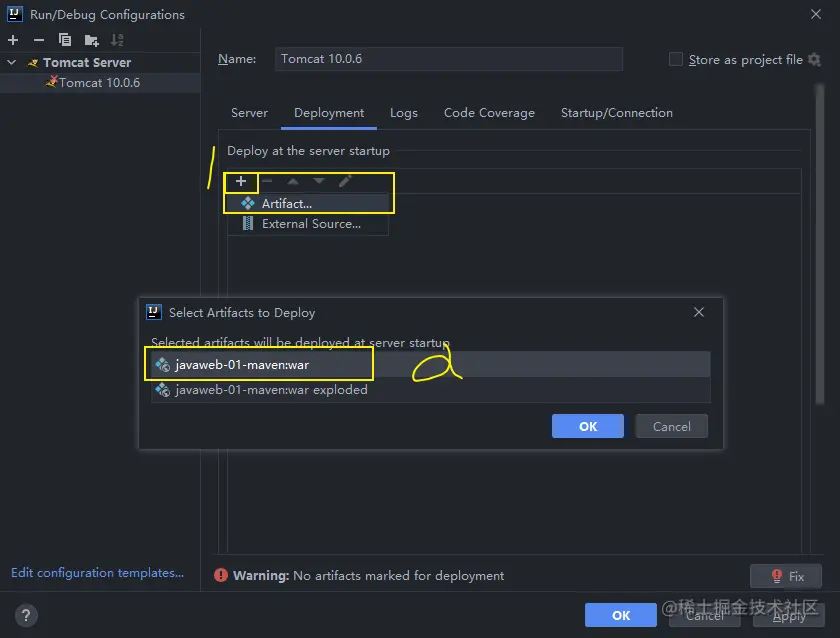Open the project file storage gear settings
Screen dimensions: 840x638
pyautogui.click(x=814, y=59)
